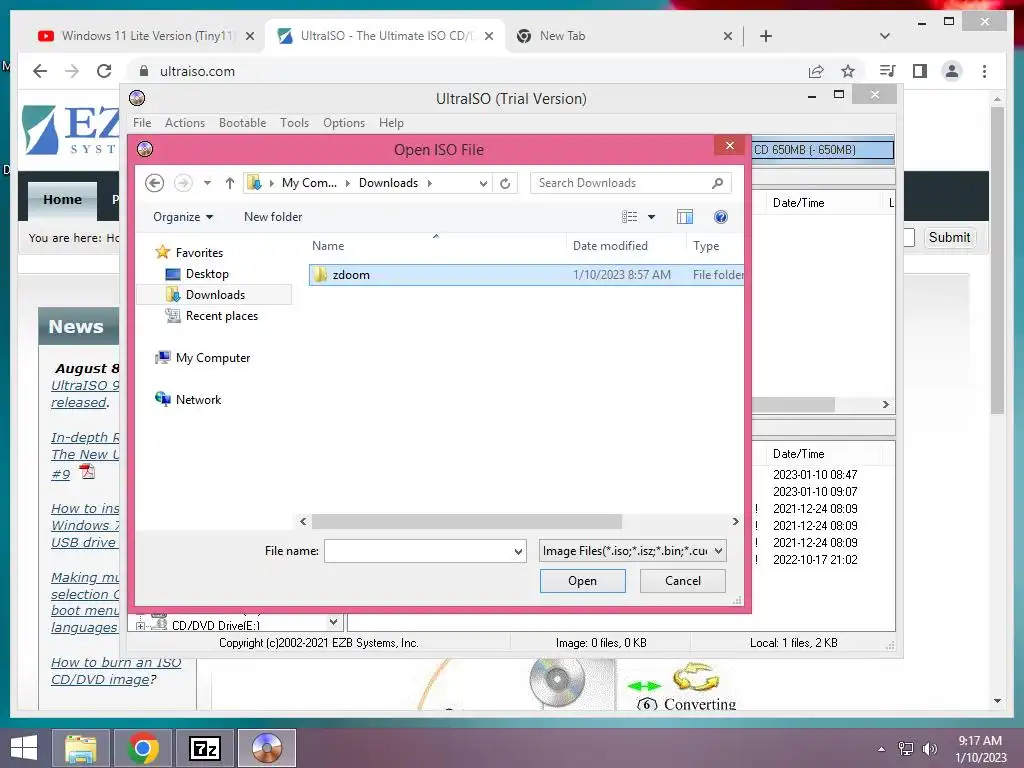The image size is (1024, 768).
Task: Open Chrome side panel icon
Action: [x=920, y=71]
